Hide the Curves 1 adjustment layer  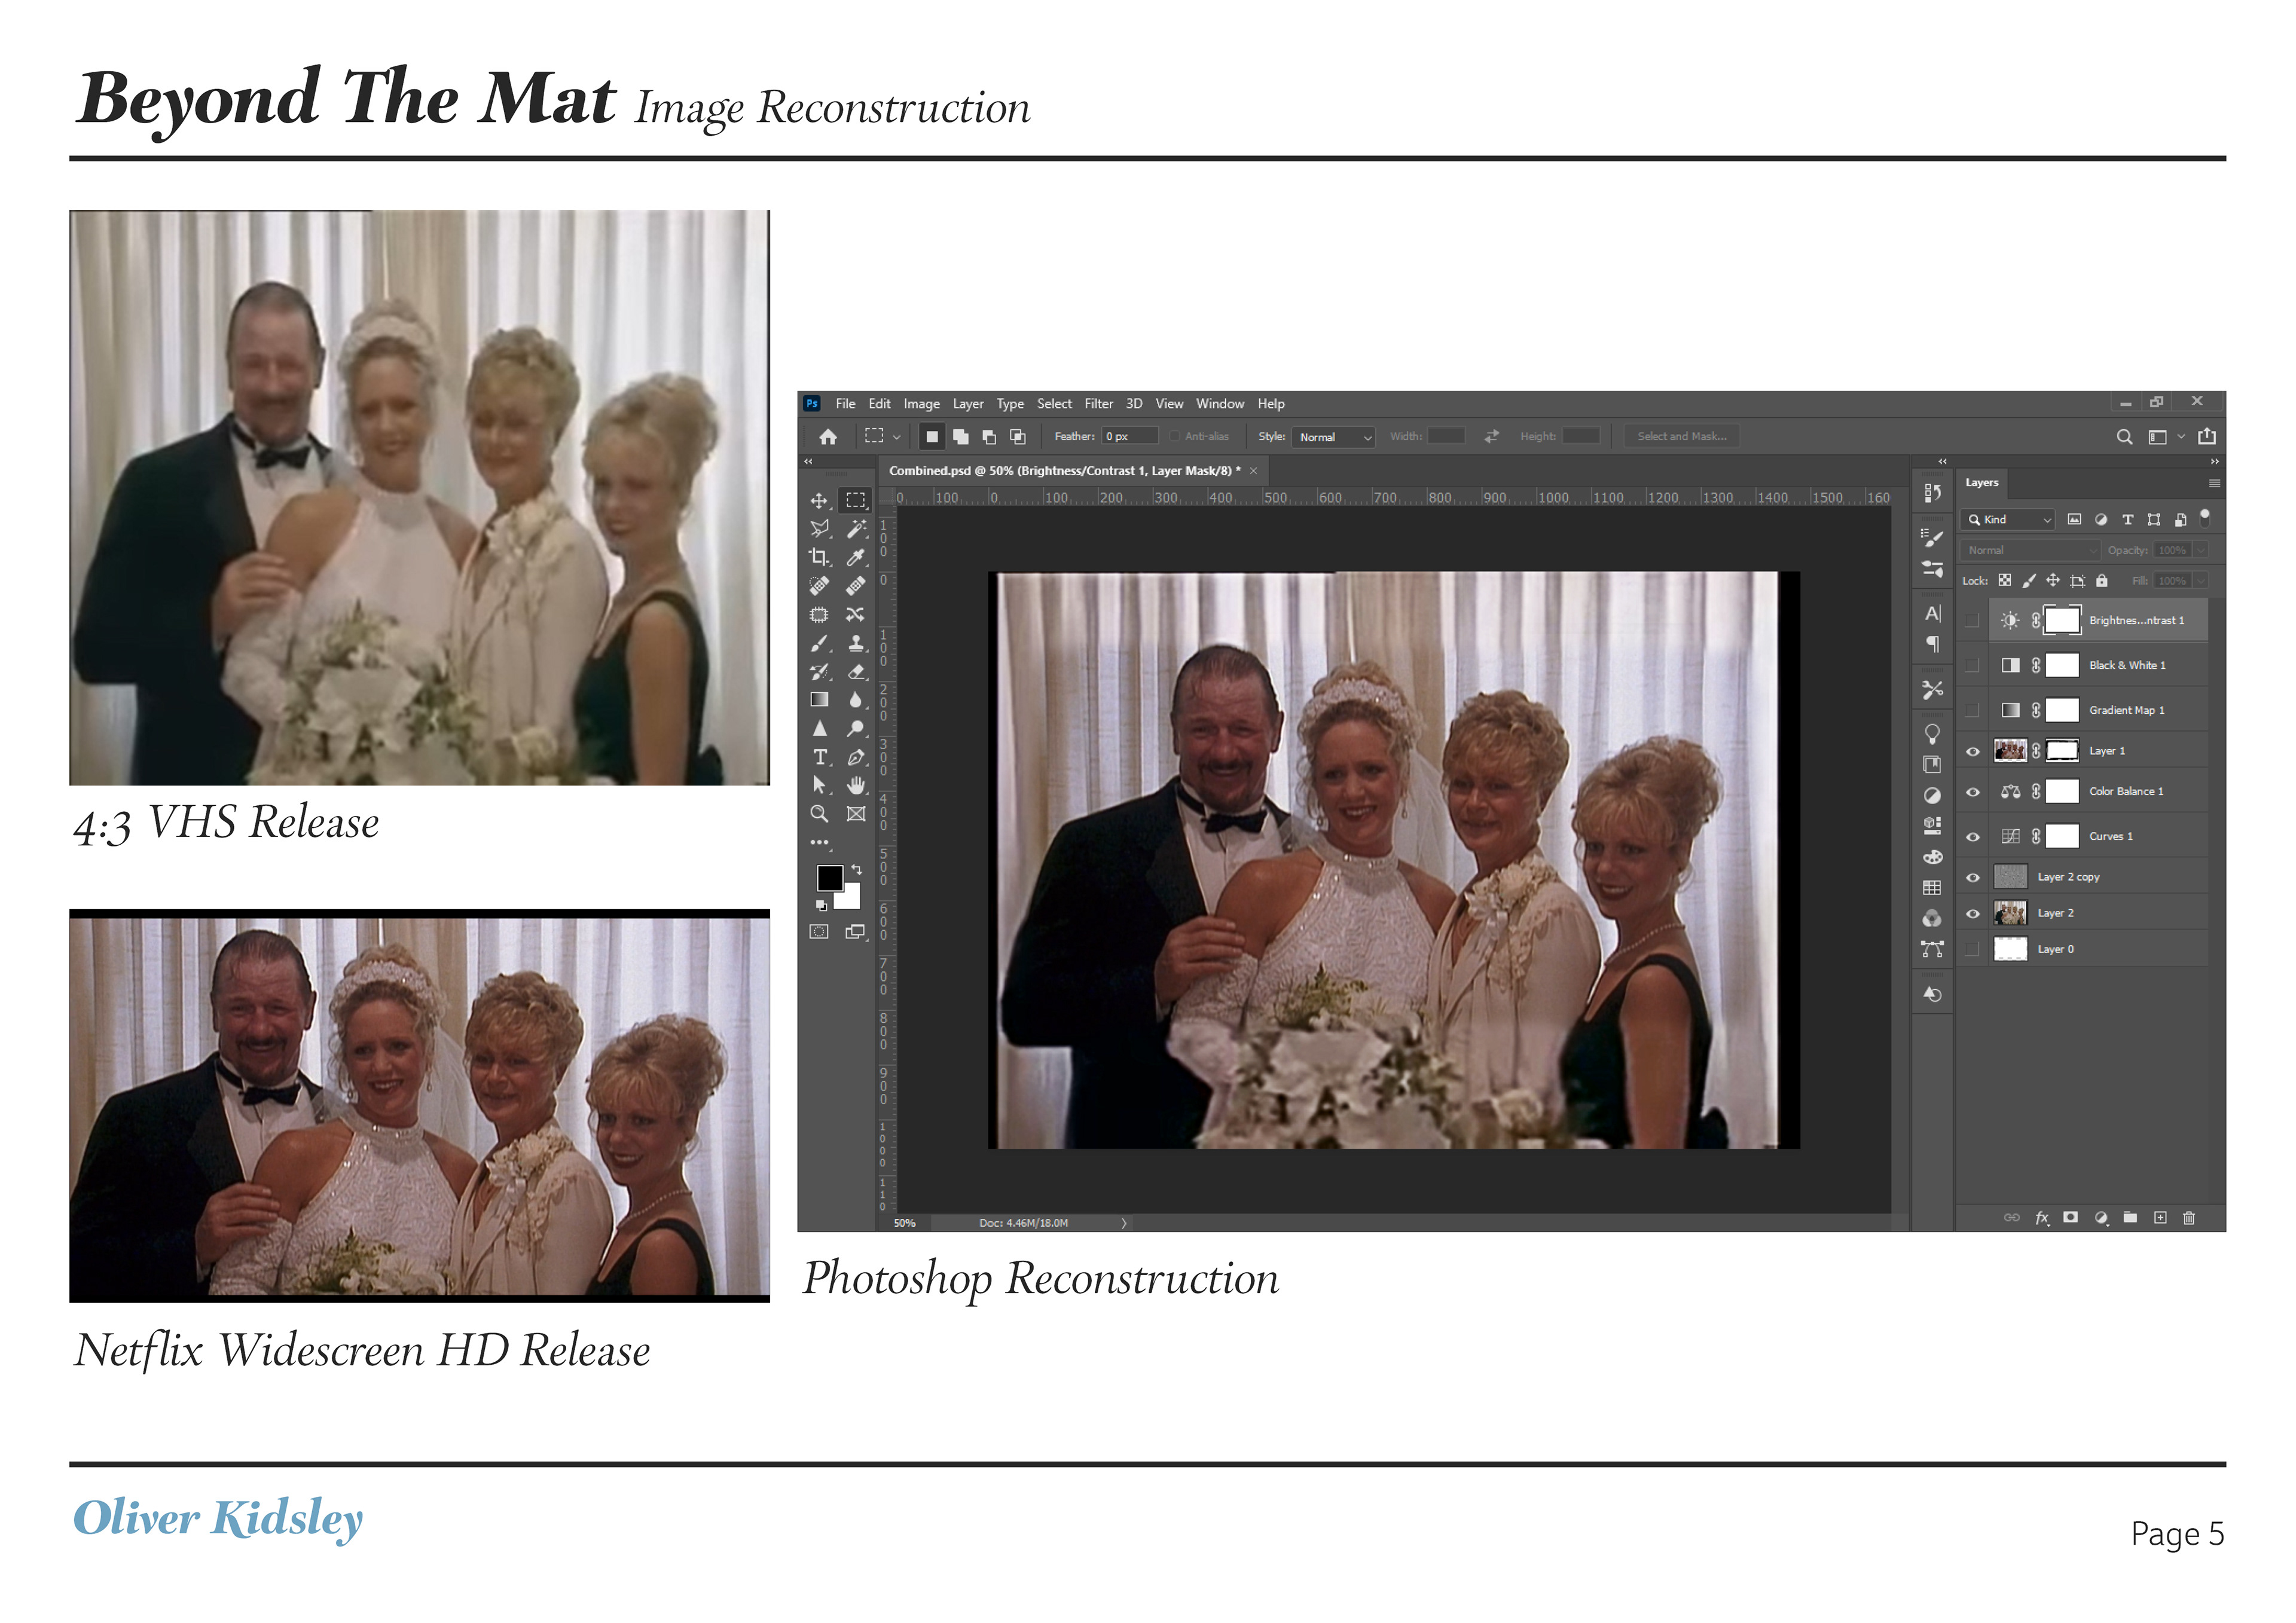click(1972, 837)
